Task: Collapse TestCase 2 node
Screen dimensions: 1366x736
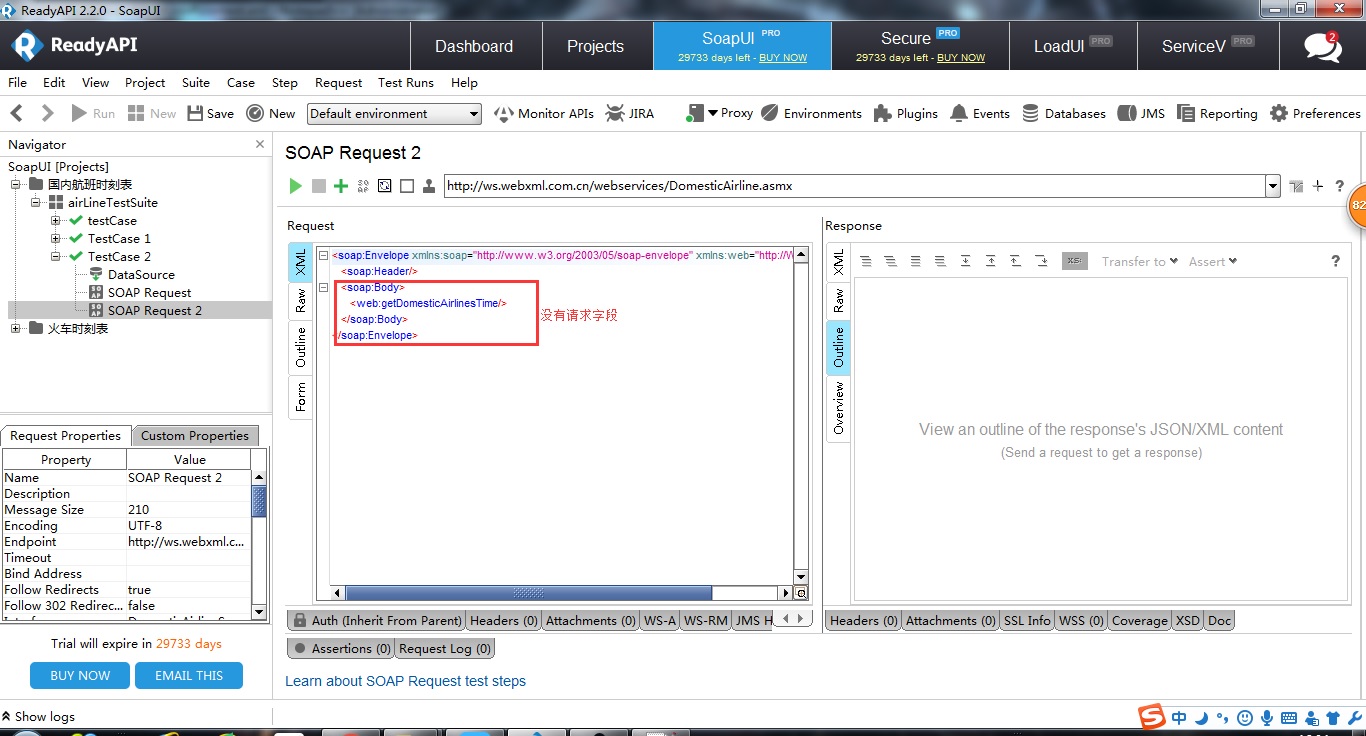Action: pyautogui.click(x=56, y=256)
